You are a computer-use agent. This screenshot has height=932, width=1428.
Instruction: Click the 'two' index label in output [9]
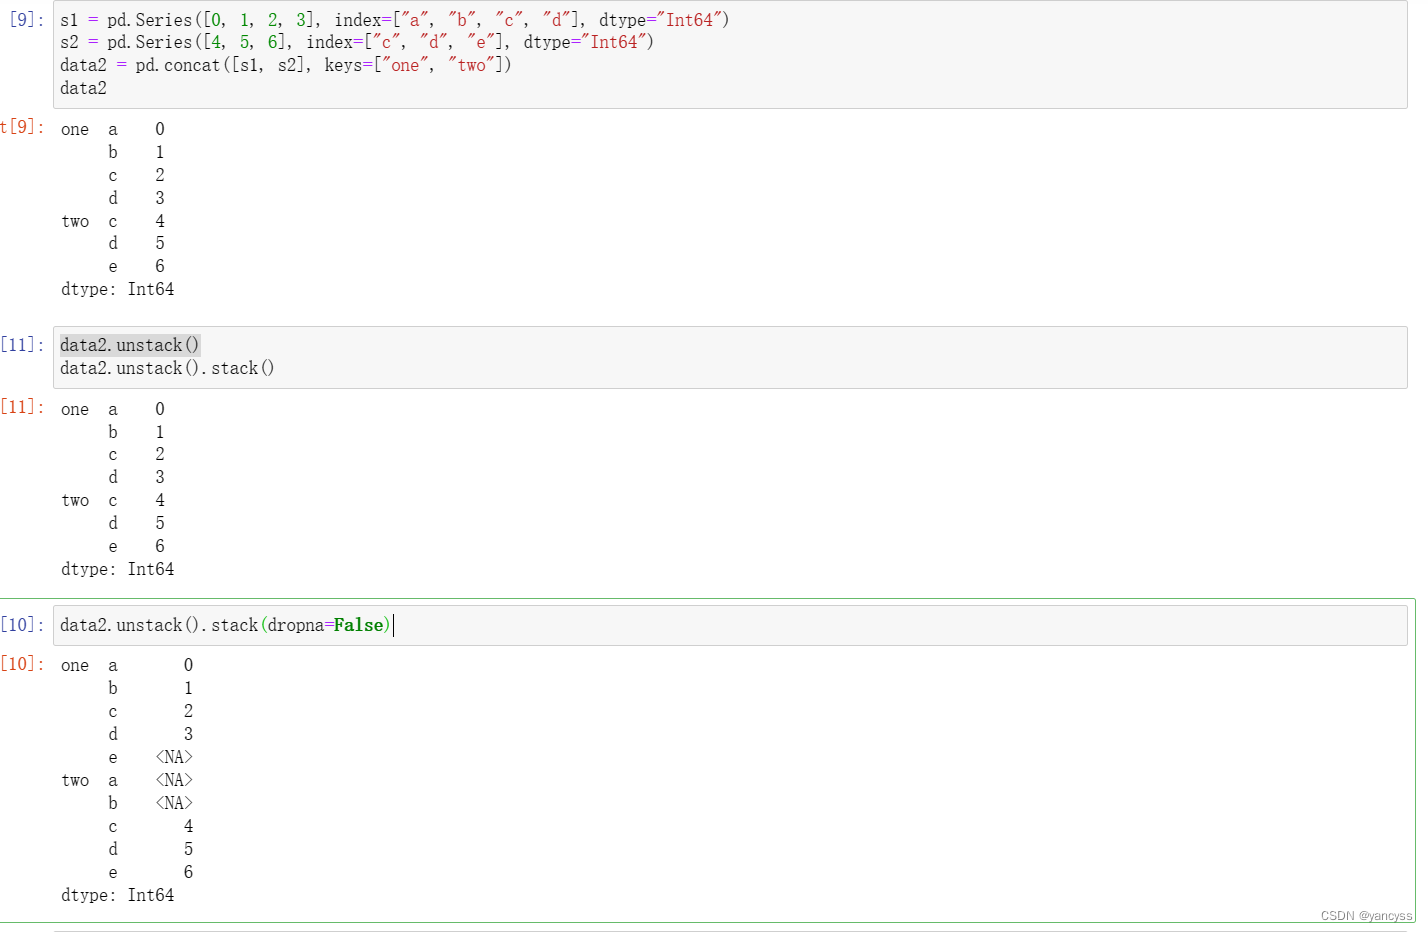(x=75, y=221)
